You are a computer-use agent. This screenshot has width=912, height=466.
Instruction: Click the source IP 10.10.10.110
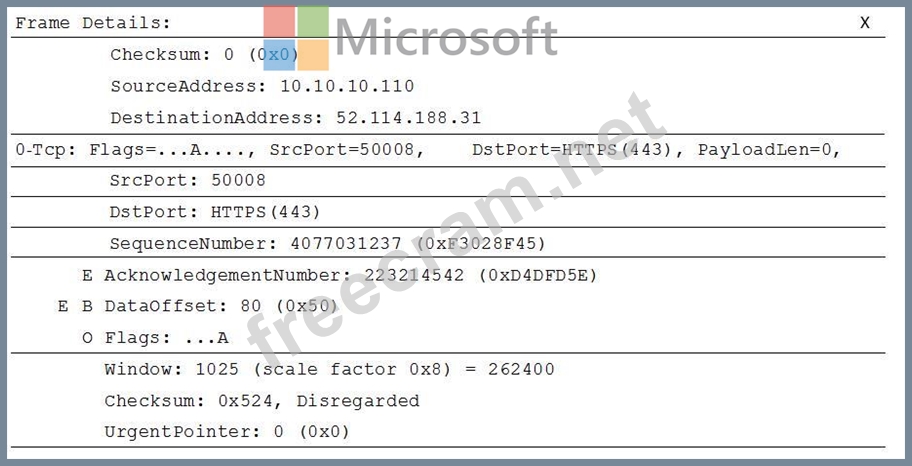347,86
